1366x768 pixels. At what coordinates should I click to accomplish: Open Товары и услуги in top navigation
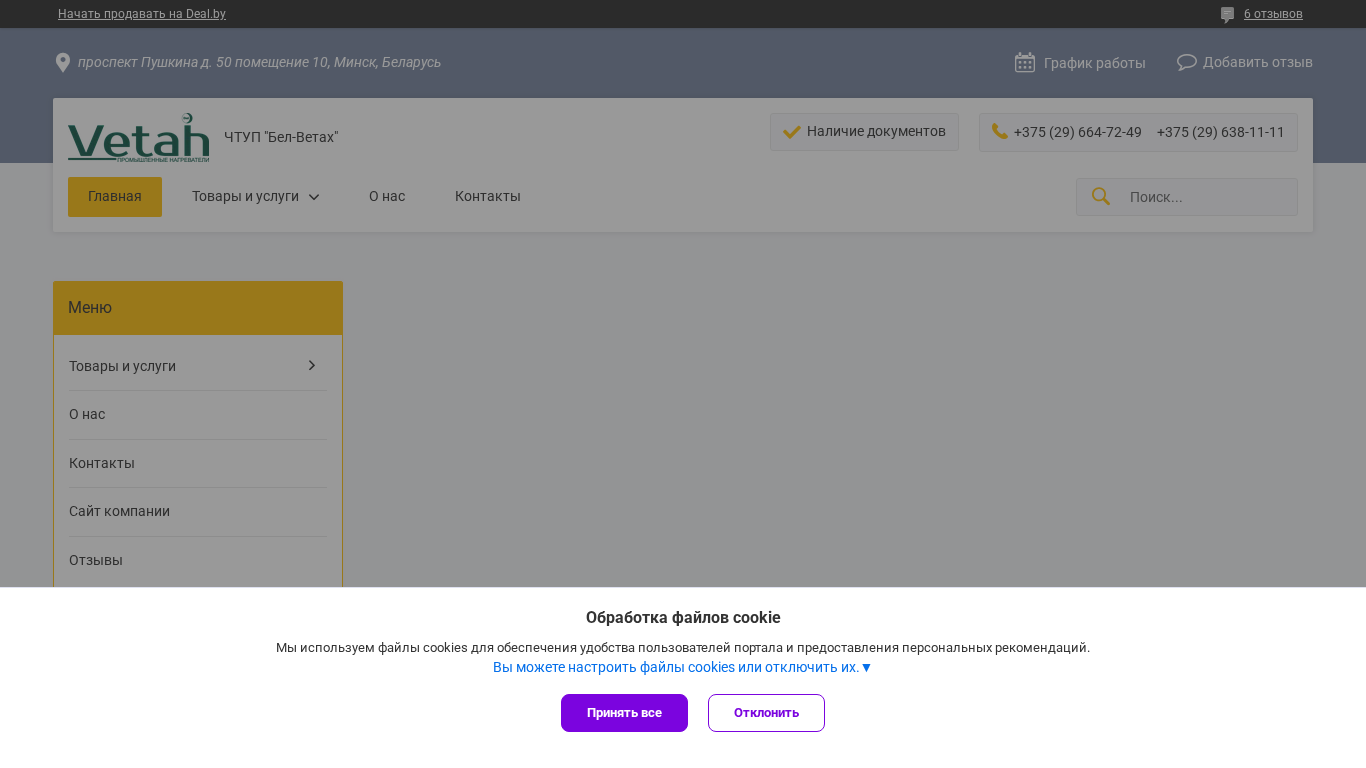coord(245,196)
